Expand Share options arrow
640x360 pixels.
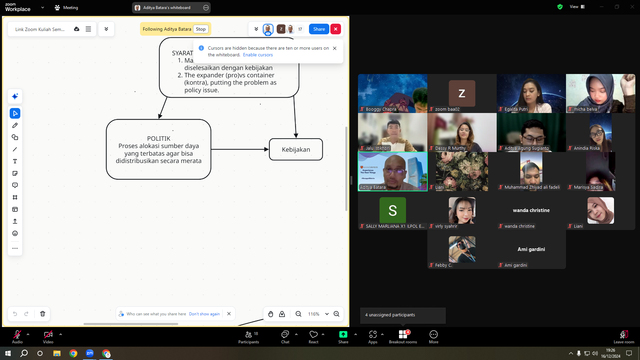pos(355,334)
